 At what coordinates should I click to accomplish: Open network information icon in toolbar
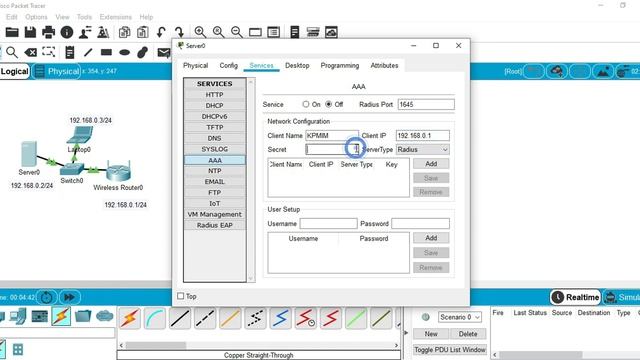pyautogui.click(x=67, y=32)
